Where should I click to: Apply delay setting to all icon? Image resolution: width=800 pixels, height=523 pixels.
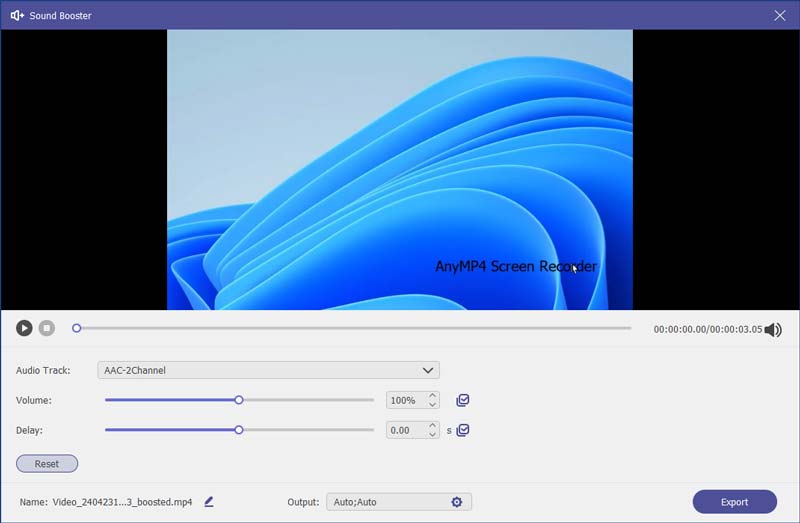click(463, 430)
